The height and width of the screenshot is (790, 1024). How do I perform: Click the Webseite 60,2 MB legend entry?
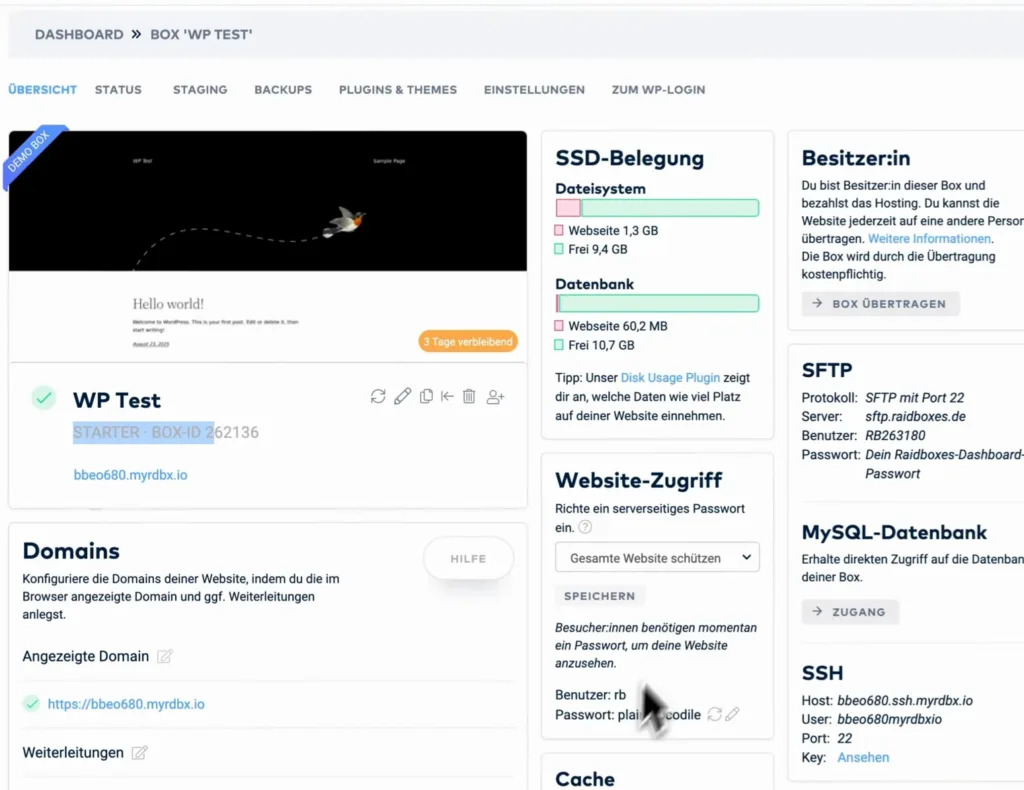pos(611,326)
